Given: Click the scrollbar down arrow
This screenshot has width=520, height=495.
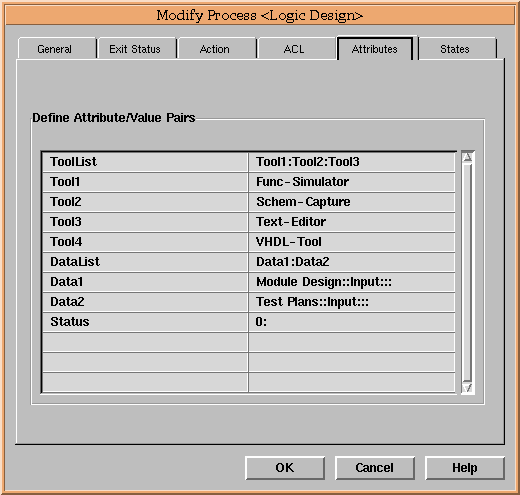Looking at the screenshot, I should pos(467,388).
